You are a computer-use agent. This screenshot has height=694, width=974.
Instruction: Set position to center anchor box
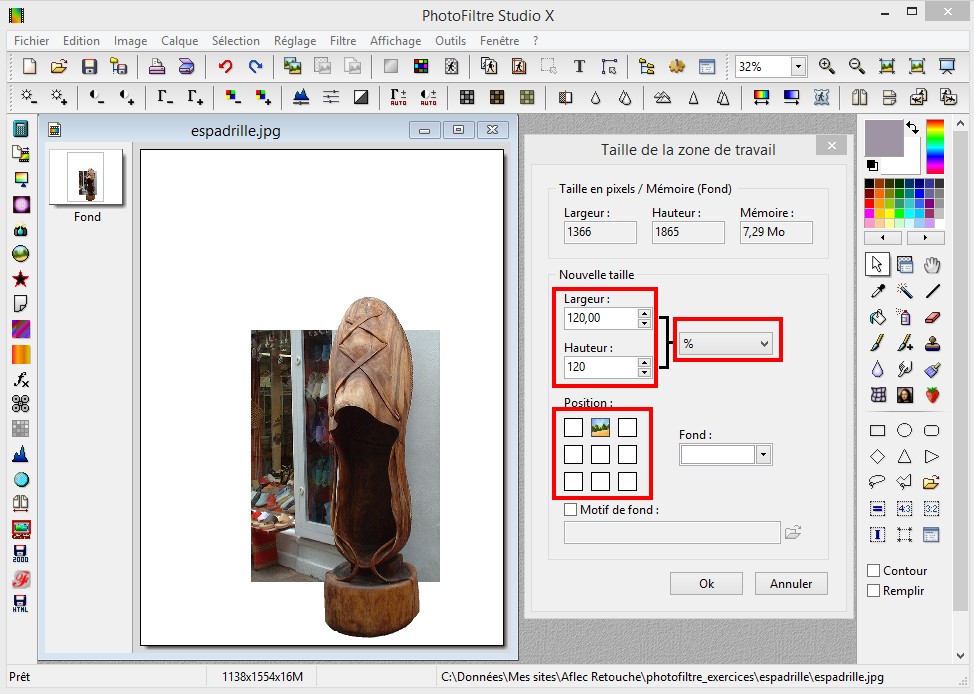pyautogui.click(x=600, y=454)
